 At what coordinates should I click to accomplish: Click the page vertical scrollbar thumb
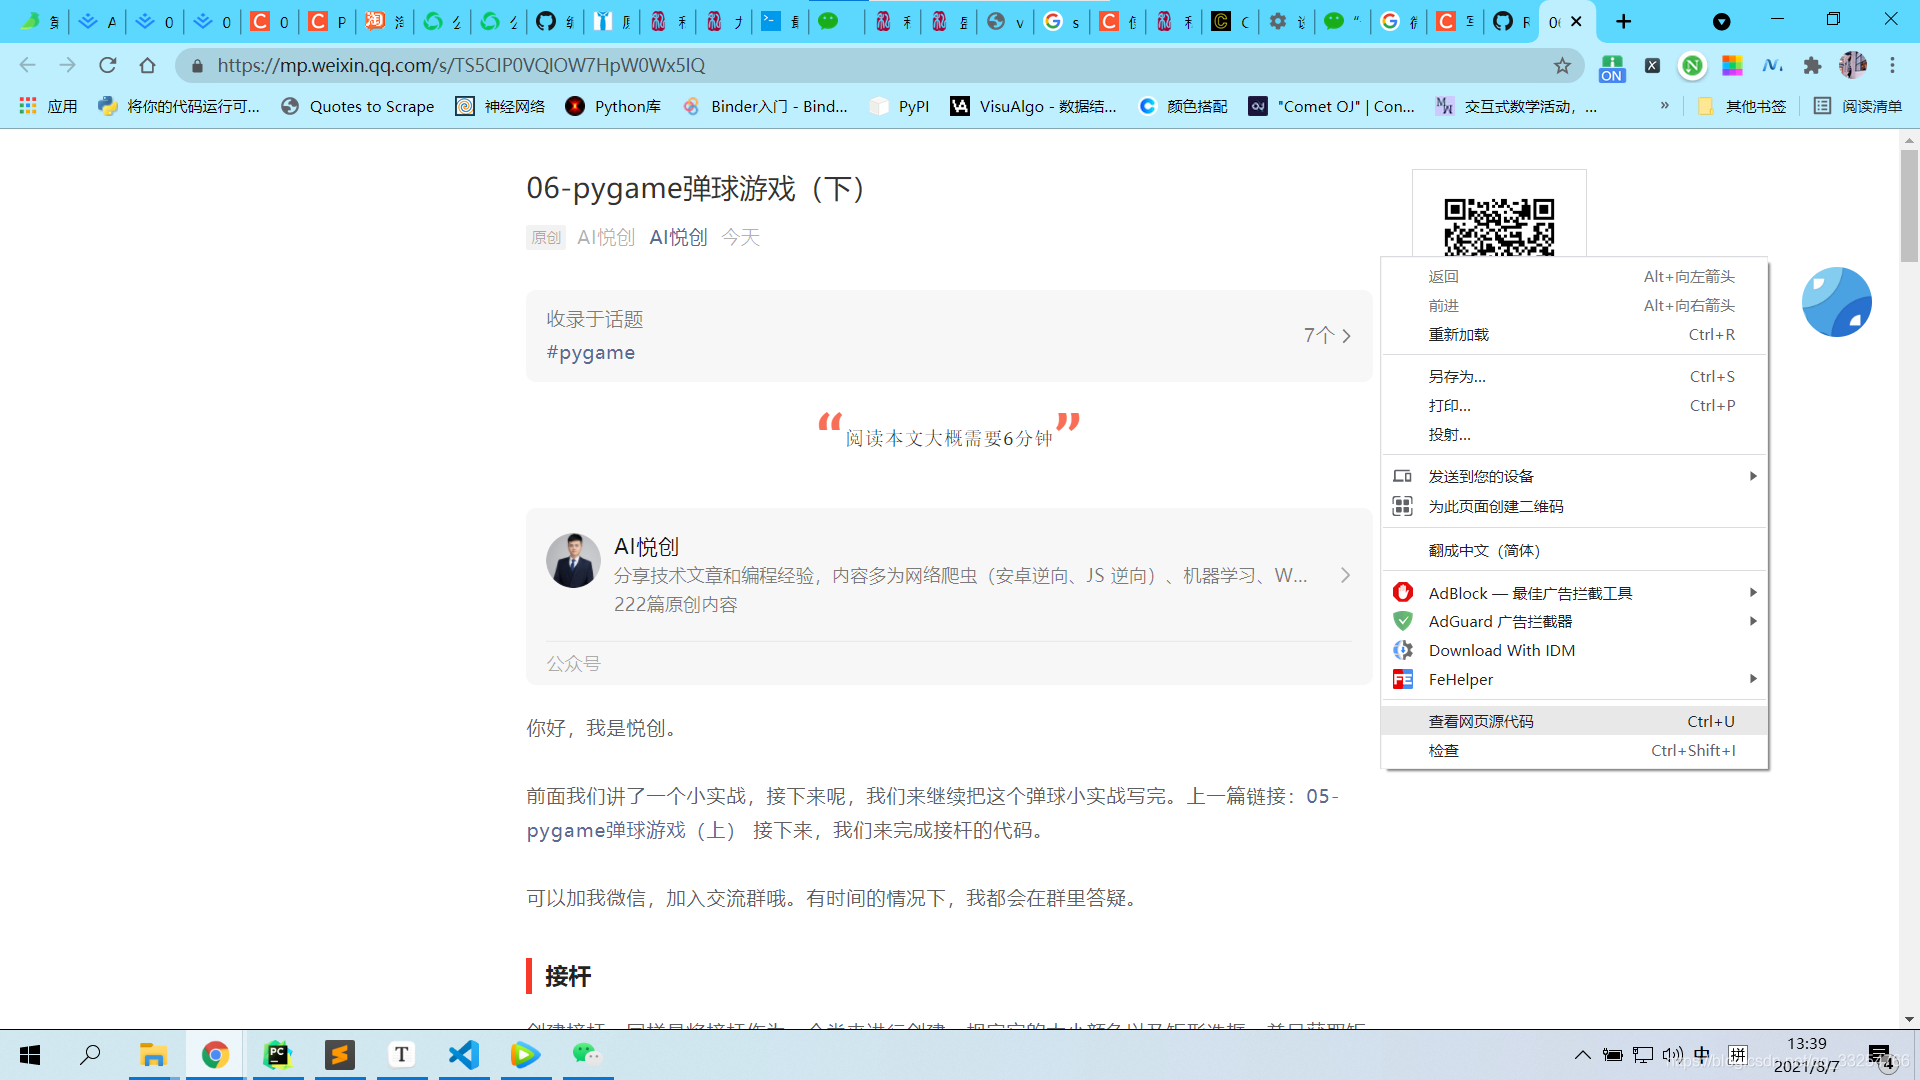(1909, 205)
